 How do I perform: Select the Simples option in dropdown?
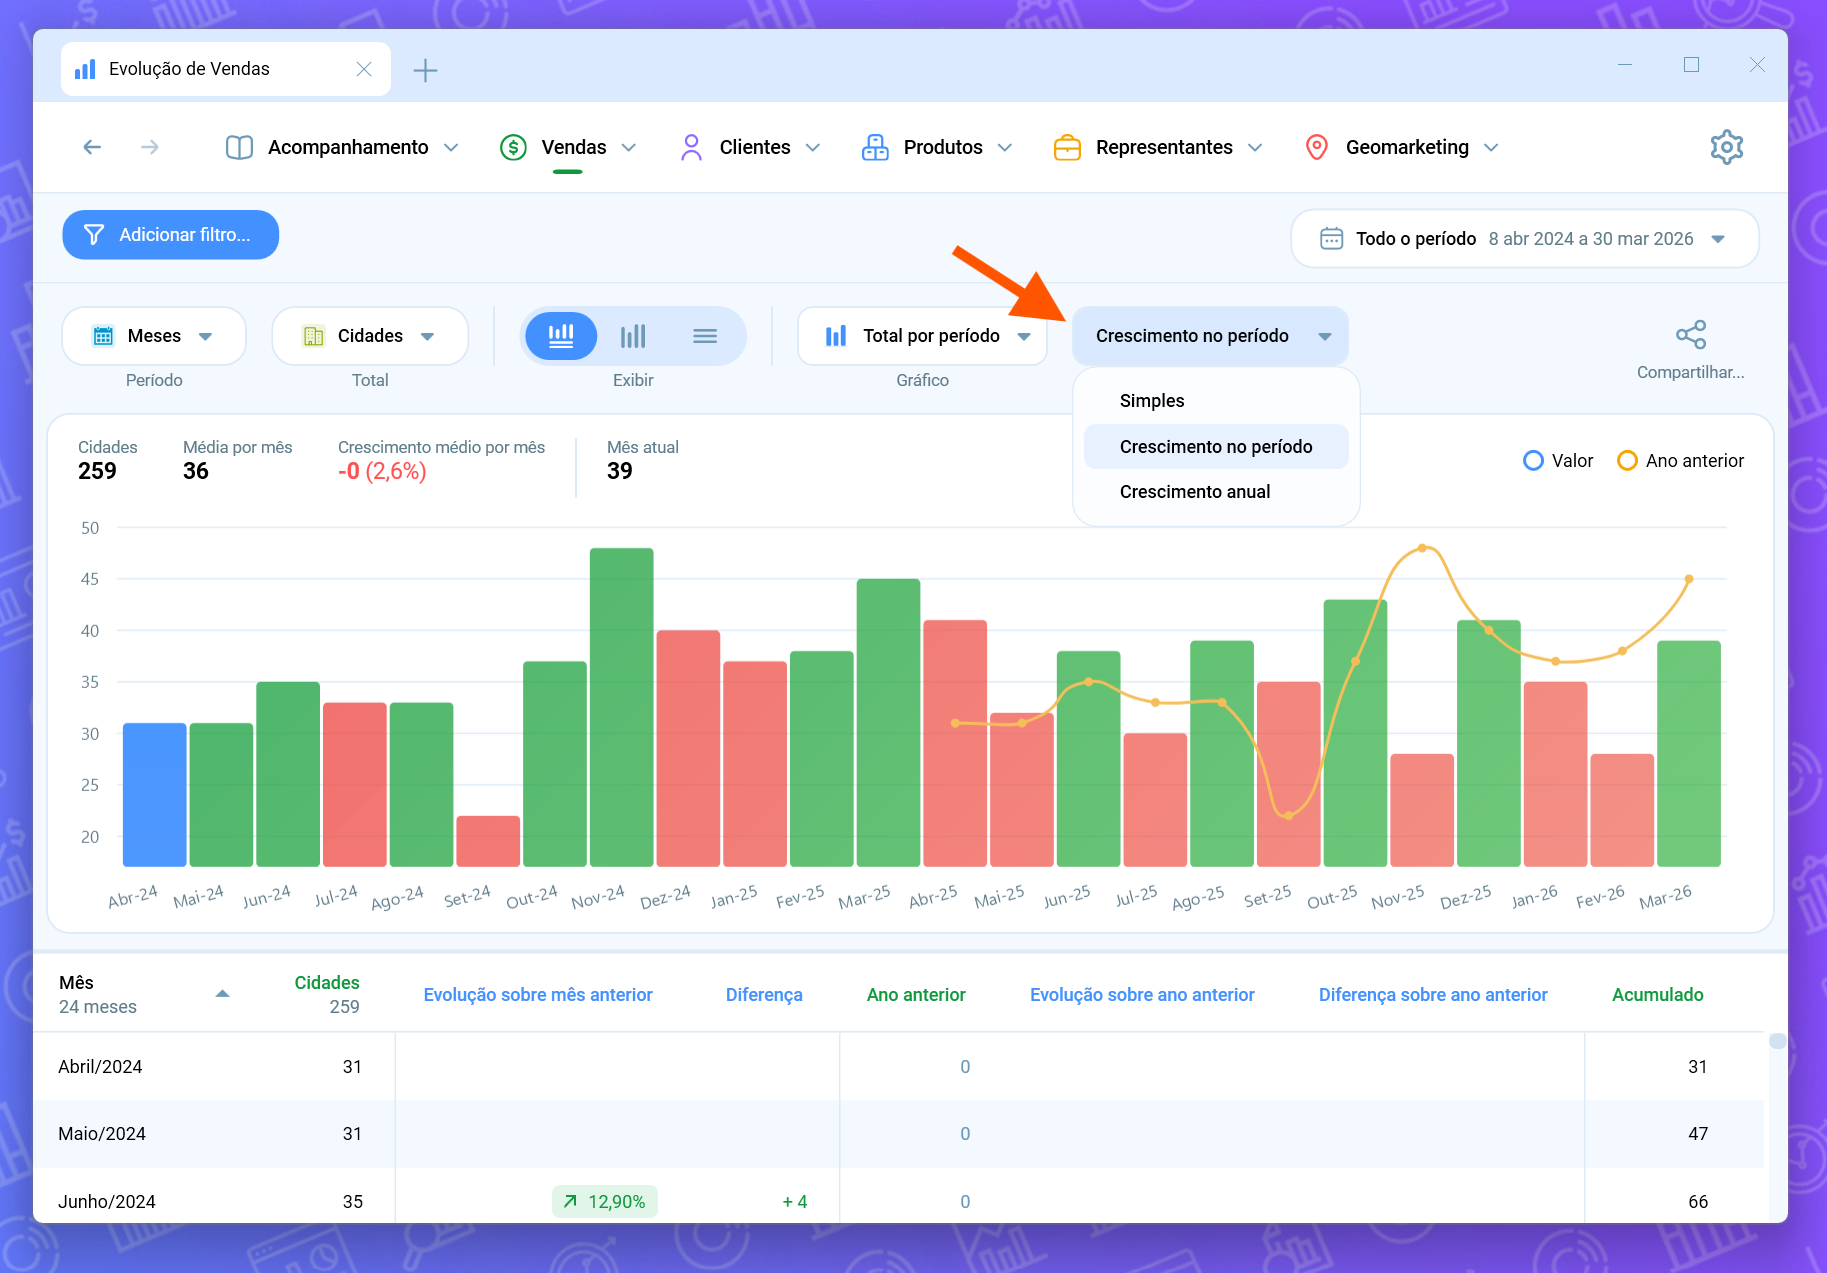[x=1151, y=401]
